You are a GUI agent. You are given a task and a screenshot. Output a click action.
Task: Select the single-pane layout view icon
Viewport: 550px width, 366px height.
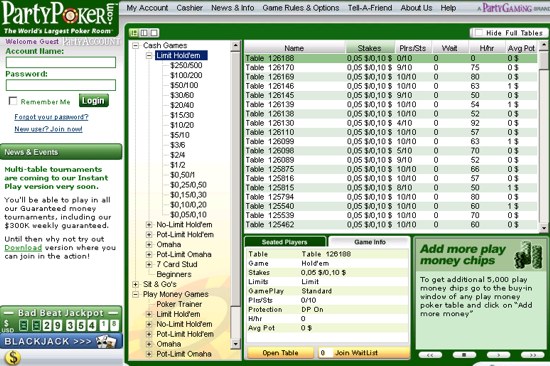pos(154,33)
